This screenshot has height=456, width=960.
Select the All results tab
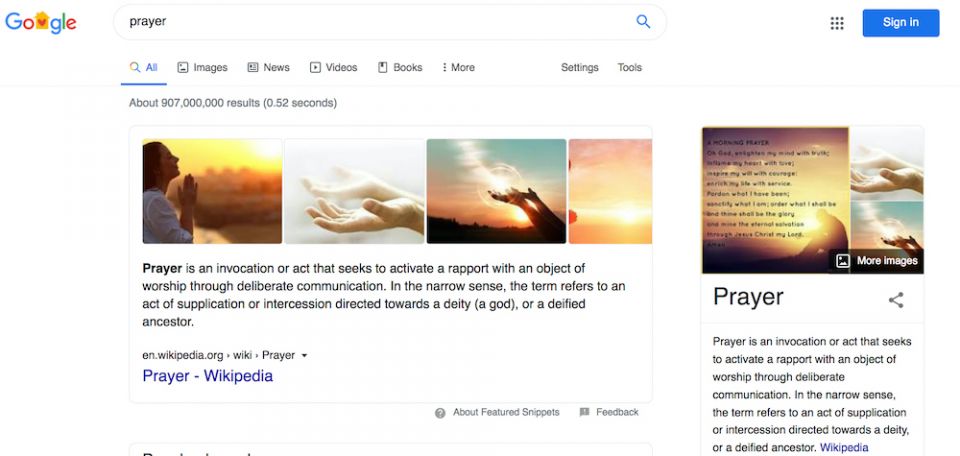pos(144,67)
